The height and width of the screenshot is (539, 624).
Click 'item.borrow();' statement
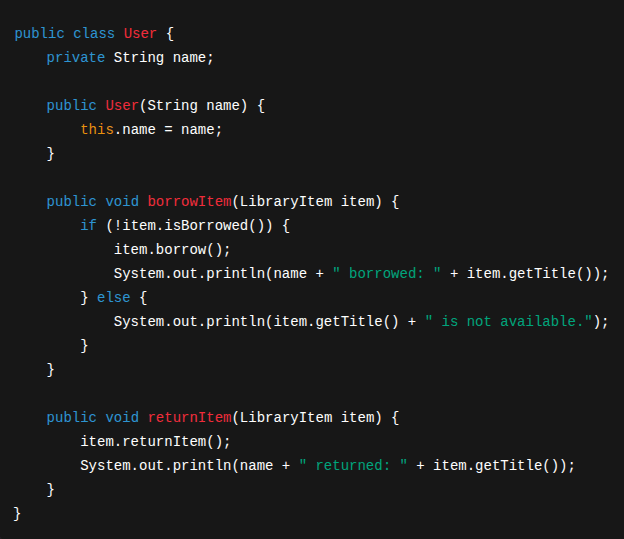(172, 250)
